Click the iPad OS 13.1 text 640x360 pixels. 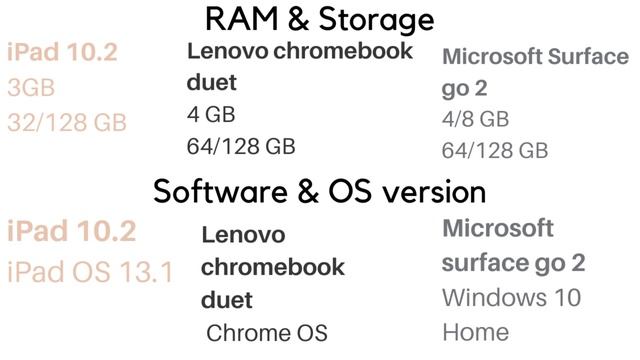pyautogui.click(x=90, y=272)
